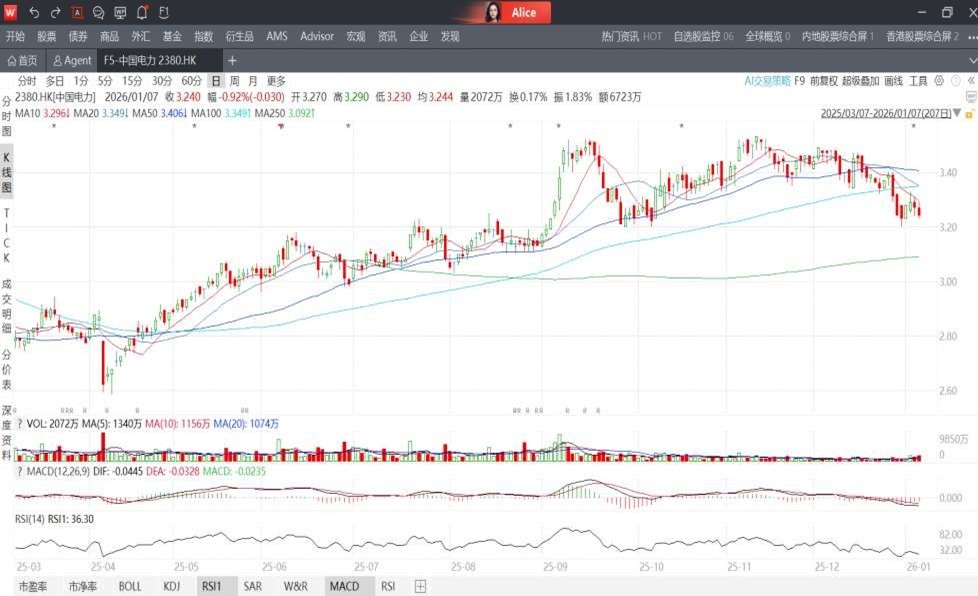Select the 60分 period button
The image size is (978, 596).
[x=191, y=81]
